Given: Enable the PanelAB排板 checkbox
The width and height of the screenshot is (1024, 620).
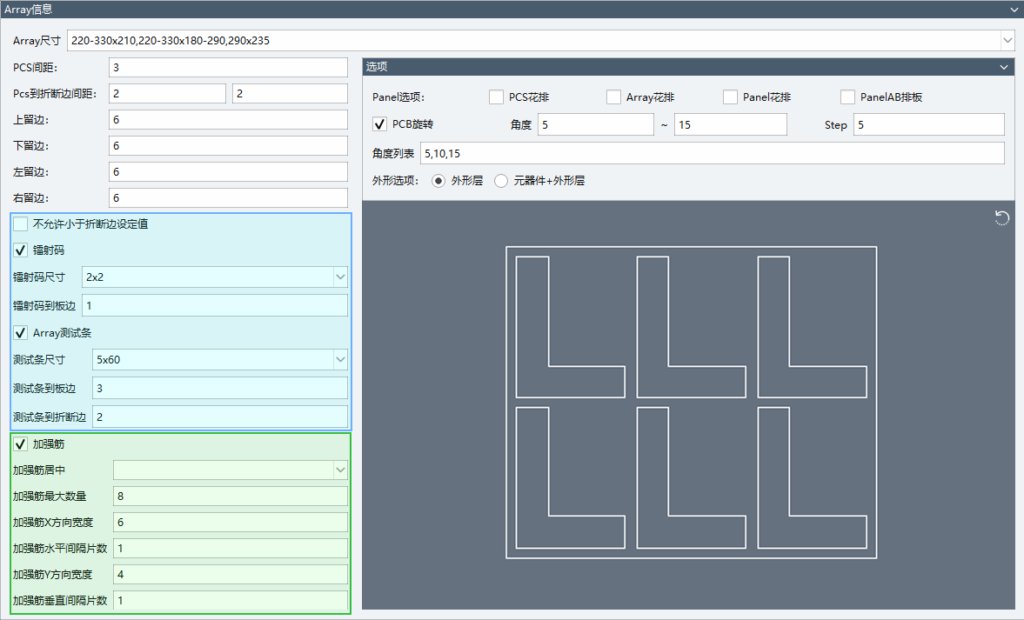Looking at the screenshot, I should (848, 97).
